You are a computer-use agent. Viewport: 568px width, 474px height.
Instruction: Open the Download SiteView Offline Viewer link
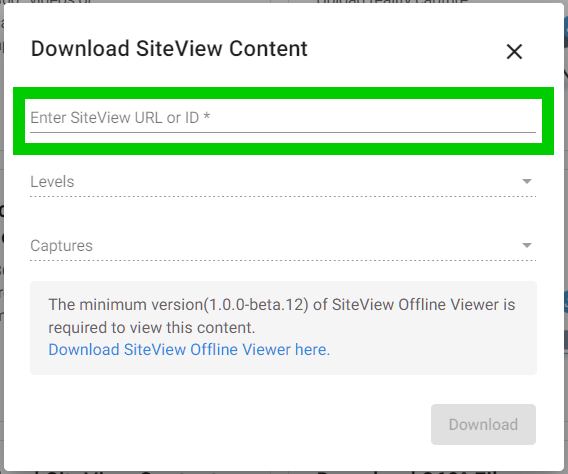tap(189, 350)
